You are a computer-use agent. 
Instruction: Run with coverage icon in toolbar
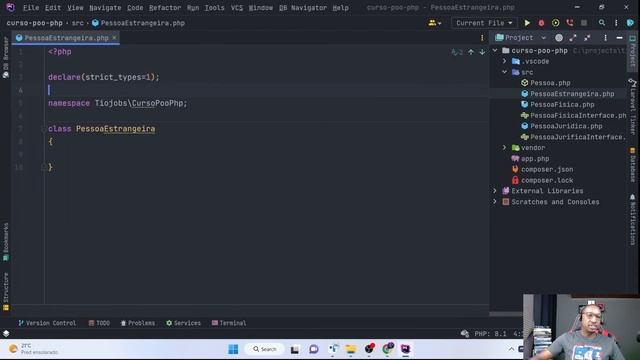(556, 23)
